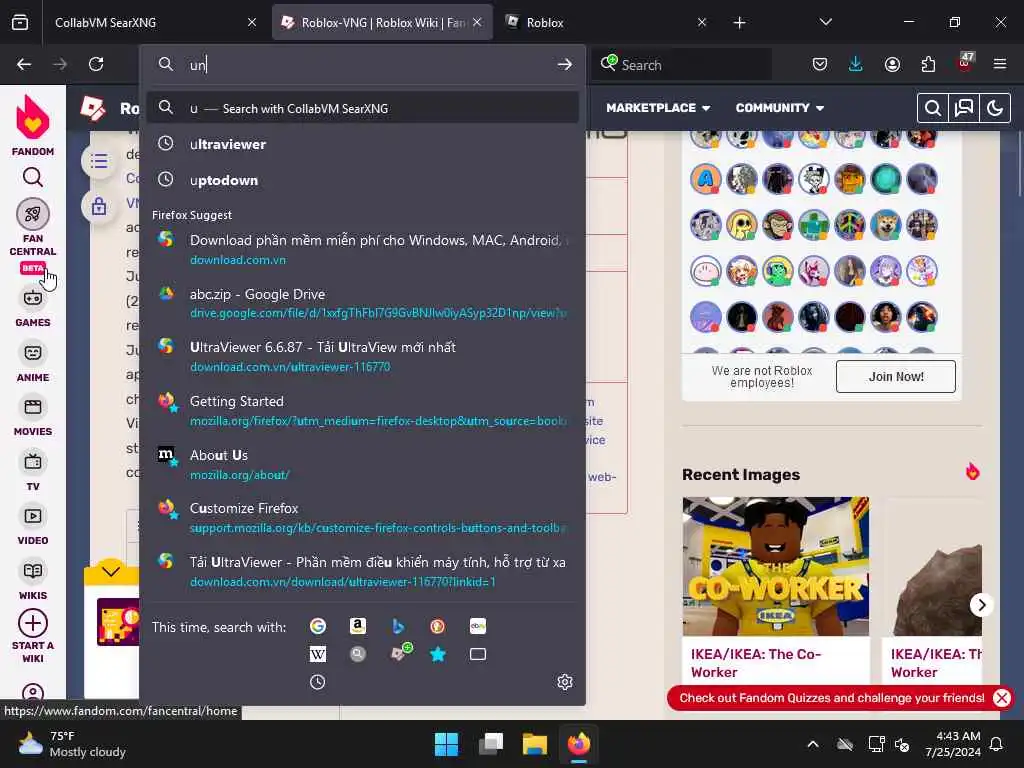Open Fan Central rocket icon

pos(33,214)
